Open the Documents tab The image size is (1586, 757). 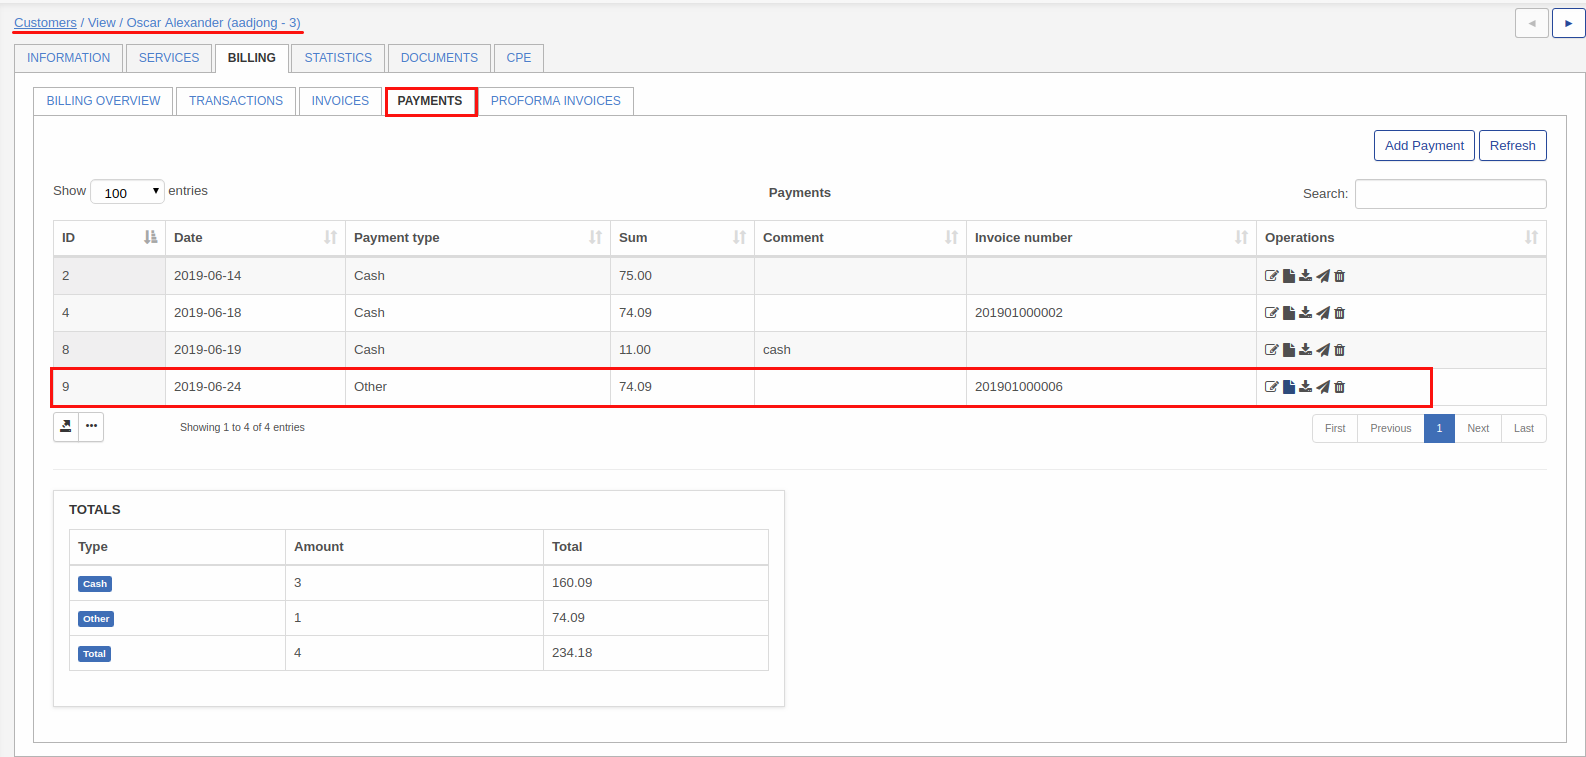pos(439,58)
